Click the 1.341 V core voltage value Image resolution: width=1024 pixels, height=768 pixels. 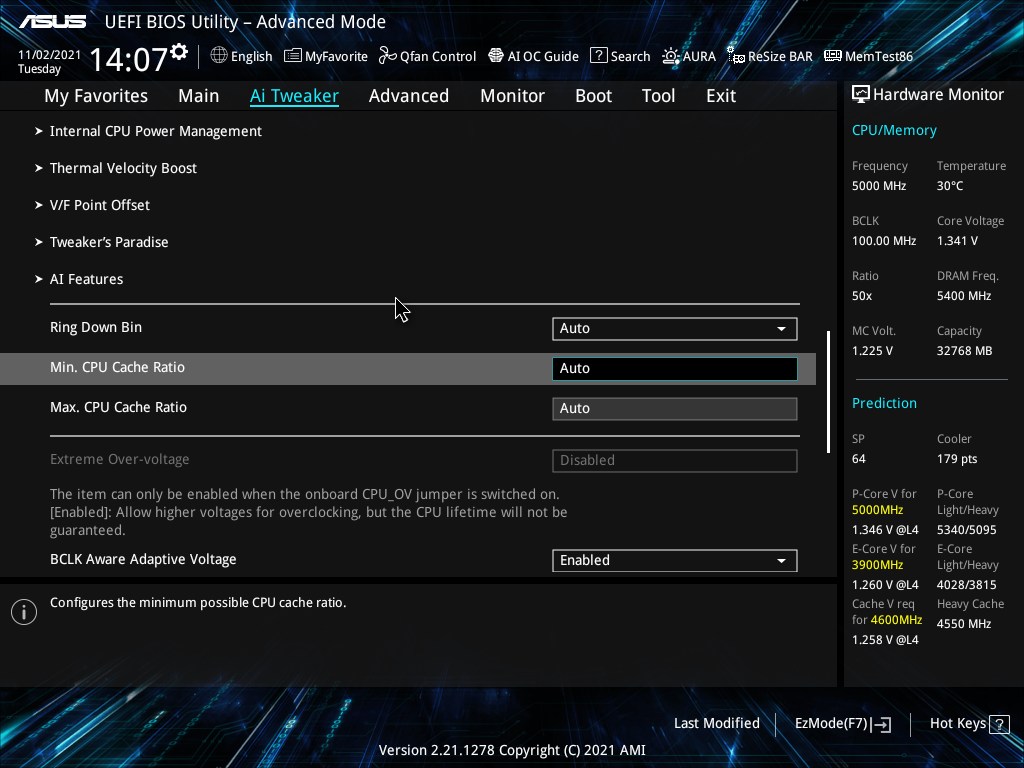[x=957, y=241]
